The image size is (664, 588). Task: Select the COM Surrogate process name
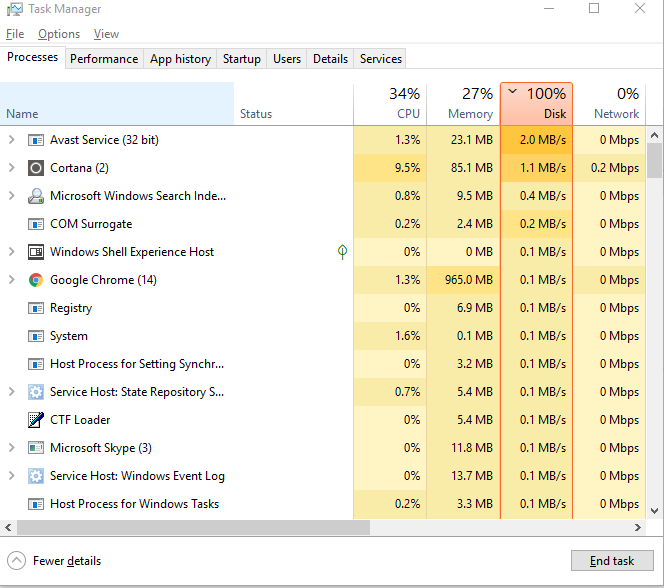point(91,224)
